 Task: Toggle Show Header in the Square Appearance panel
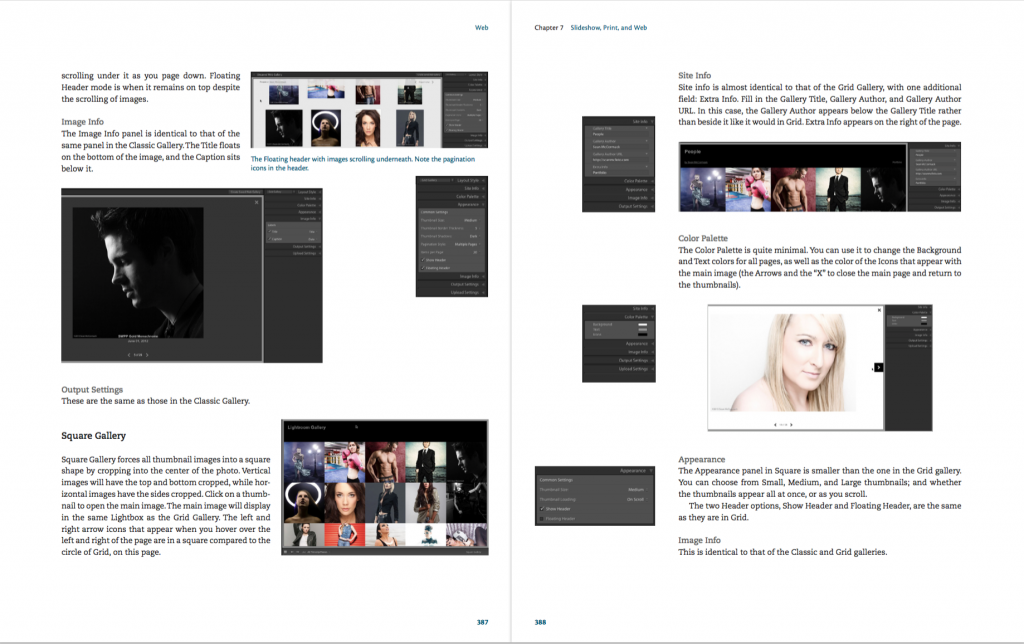point(542,509)
